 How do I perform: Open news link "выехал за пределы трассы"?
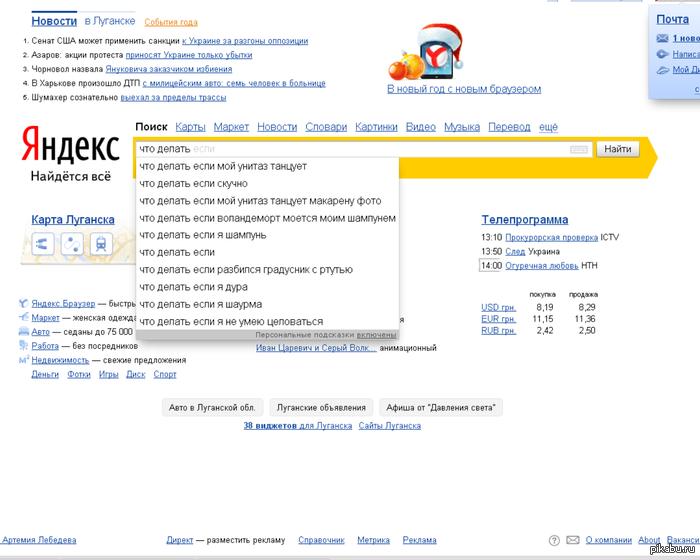tap(173, 98)
